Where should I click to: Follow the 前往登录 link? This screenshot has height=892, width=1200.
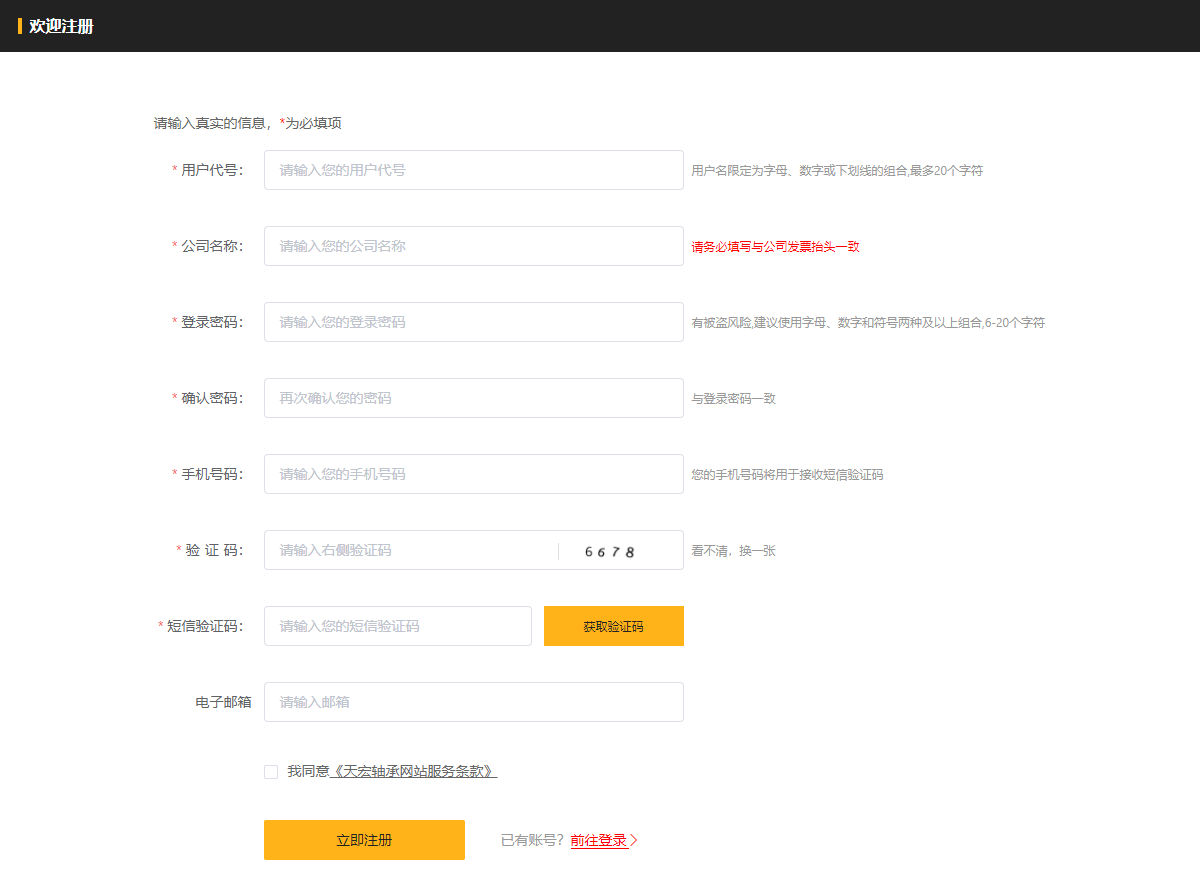[x=599, y=840]
